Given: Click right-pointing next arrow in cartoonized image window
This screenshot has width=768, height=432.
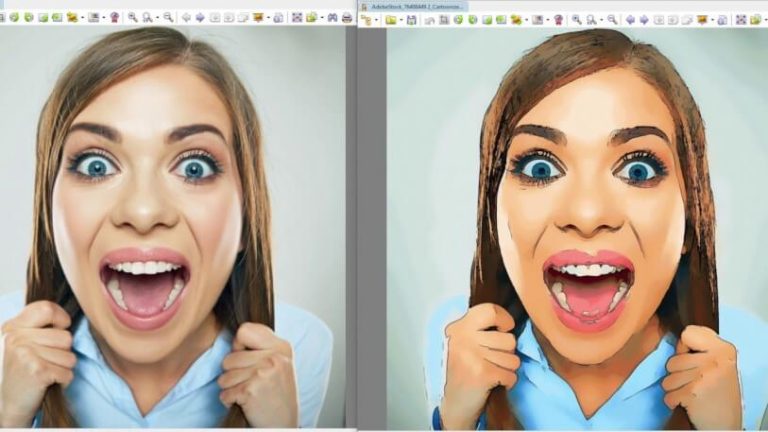Looking at the screenshot, I should click(644, 20).
